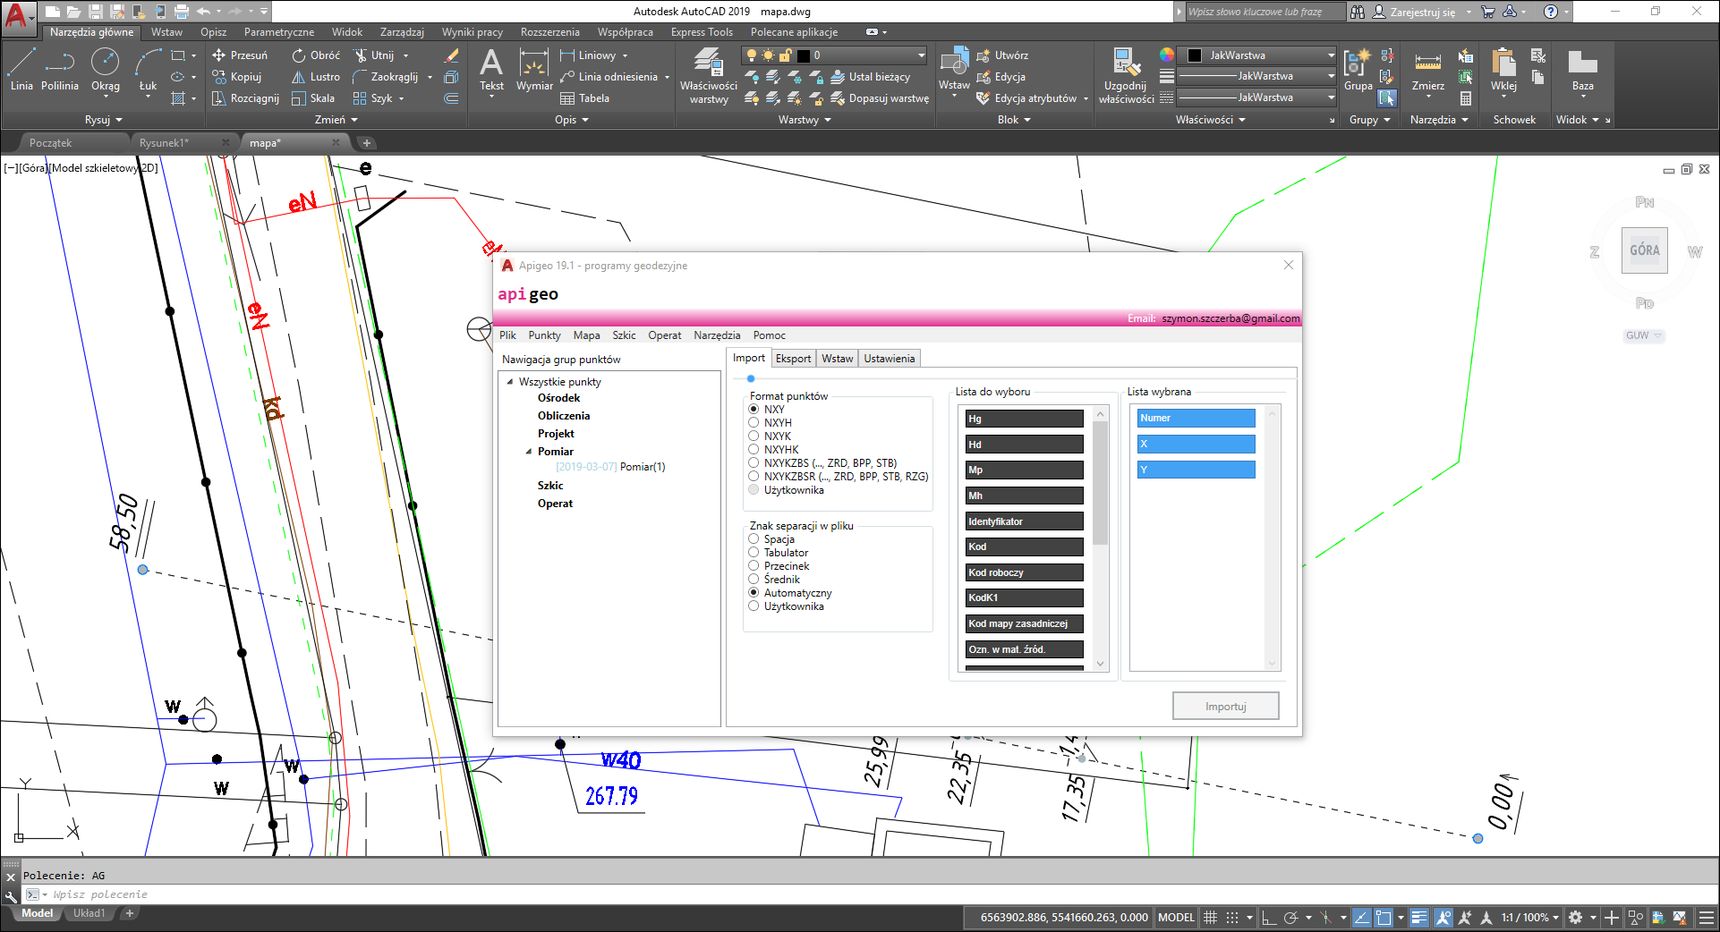Expand the Rysuj panel
The height and width of the screenshot is (932, 1720).
103,120
